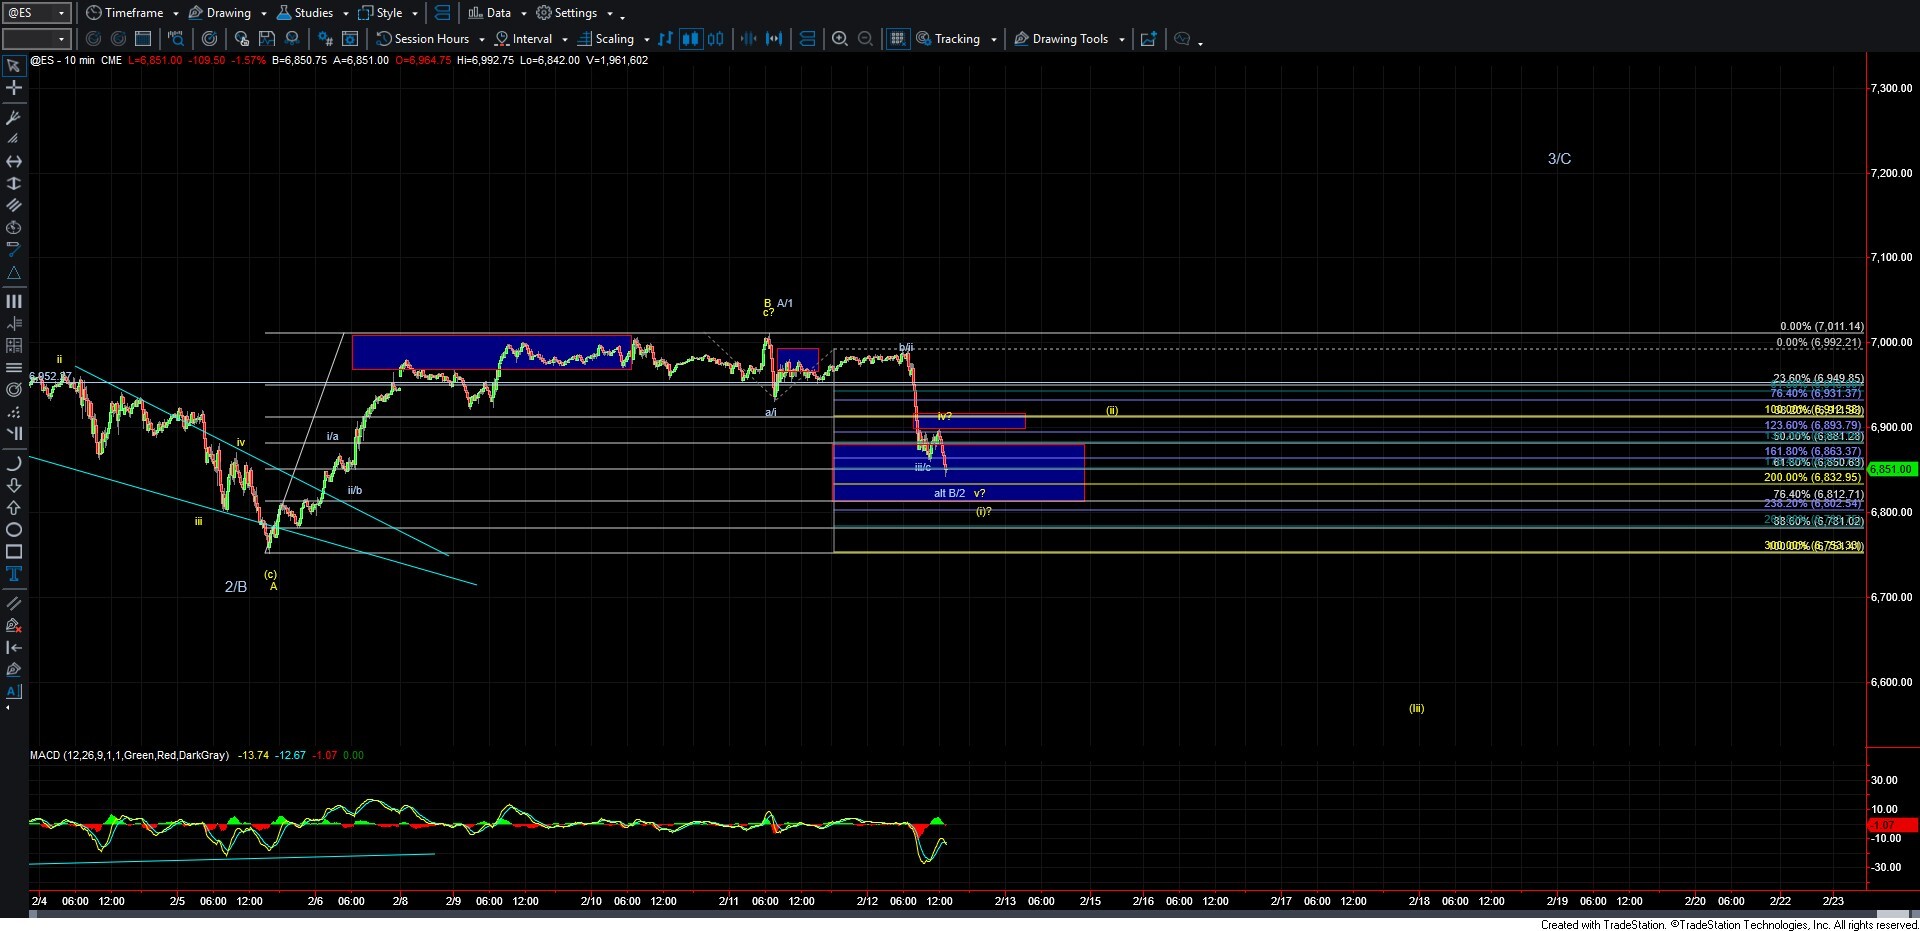Toggle candlestick bar style

point(690,39)
